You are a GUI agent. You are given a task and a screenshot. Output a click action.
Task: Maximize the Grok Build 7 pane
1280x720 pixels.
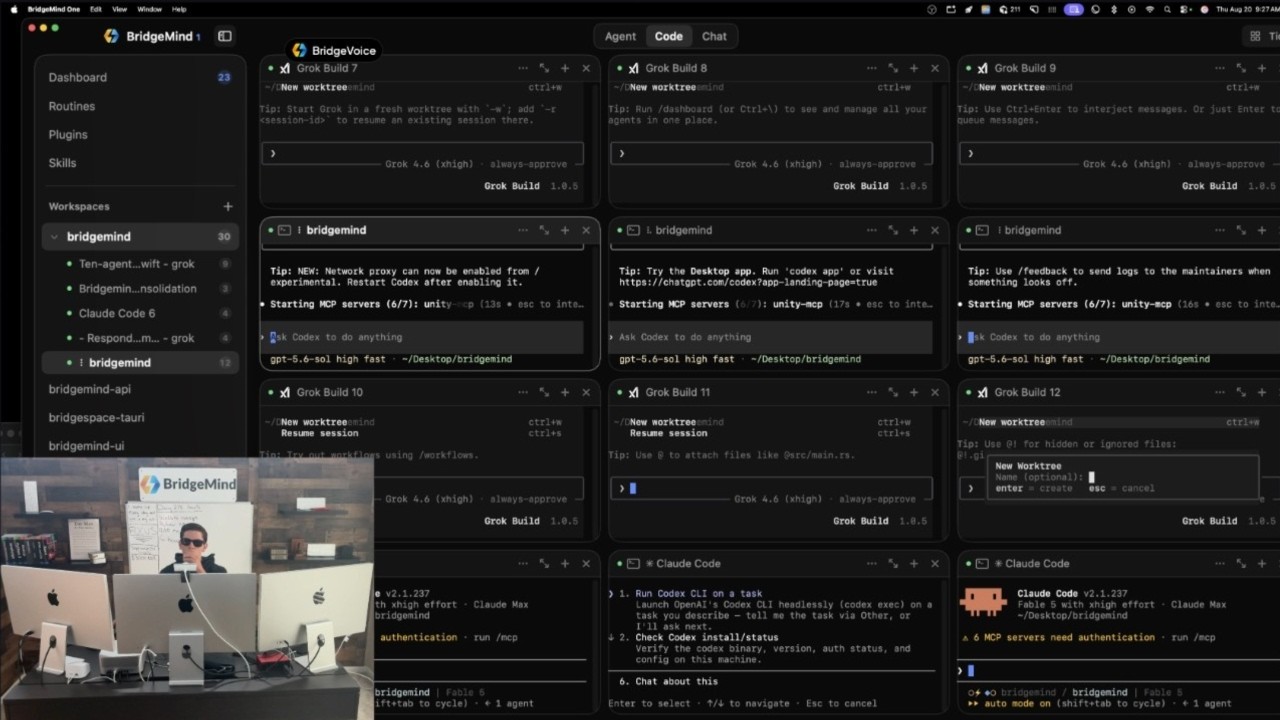[544, 68]
